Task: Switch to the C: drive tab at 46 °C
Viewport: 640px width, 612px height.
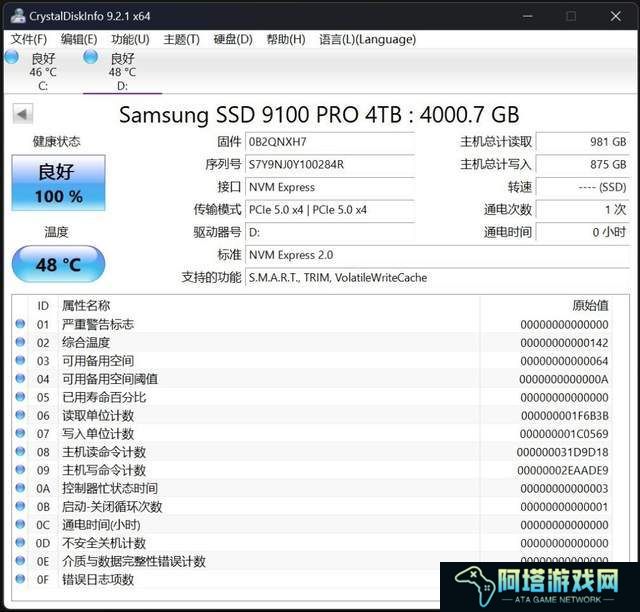Action: (43, 72)
